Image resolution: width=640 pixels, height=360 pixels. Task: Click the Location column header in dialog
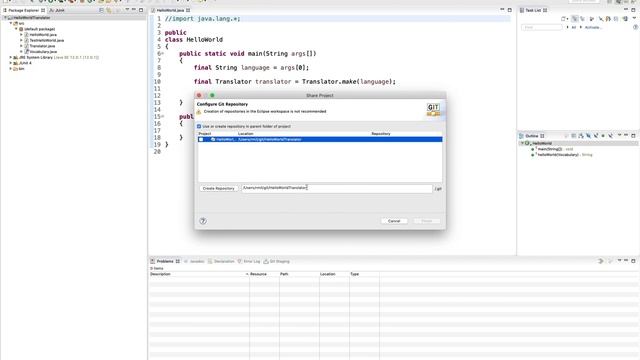click(x=246, y=133)
